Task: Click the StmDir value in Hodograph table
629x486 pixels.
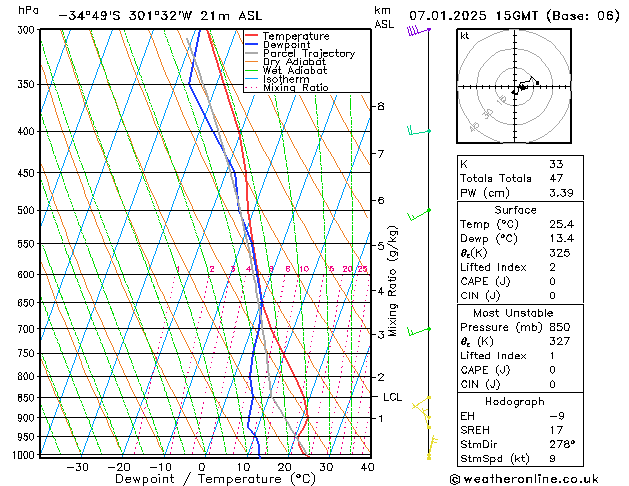Action: tap(562, 444)
